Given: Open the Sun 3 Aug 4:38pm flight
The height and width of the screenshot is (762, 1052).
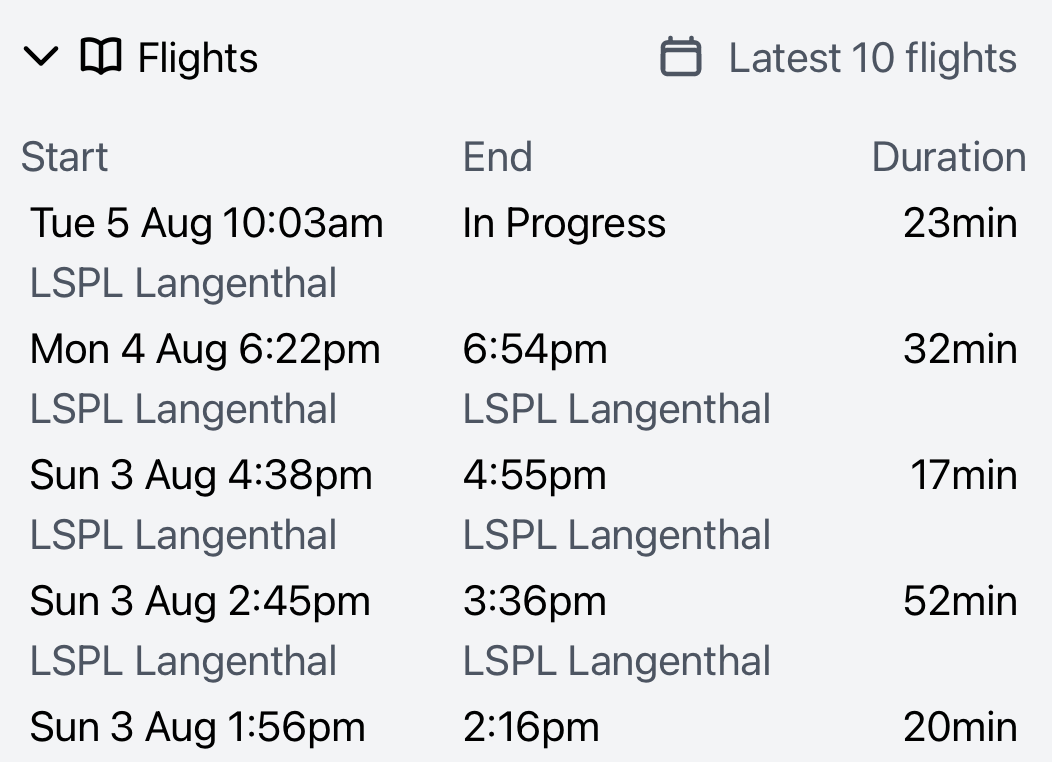Looking at the screenshot, I should pyautogui.click(x=201, y=475).
